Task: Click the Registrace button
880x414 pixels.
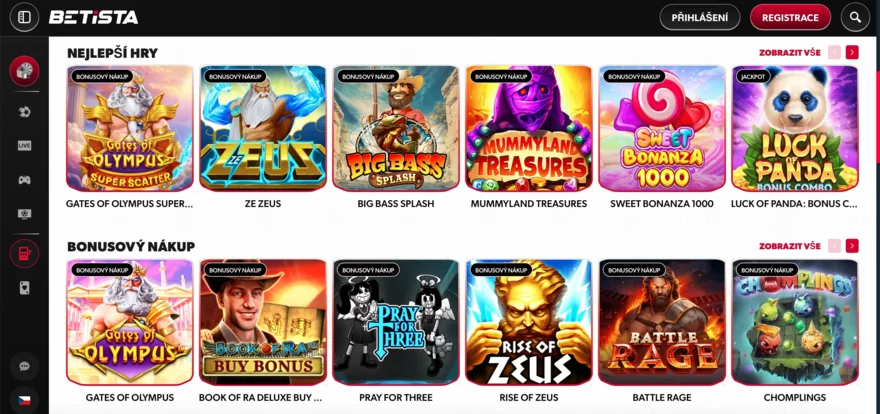Action: [790, 17]
